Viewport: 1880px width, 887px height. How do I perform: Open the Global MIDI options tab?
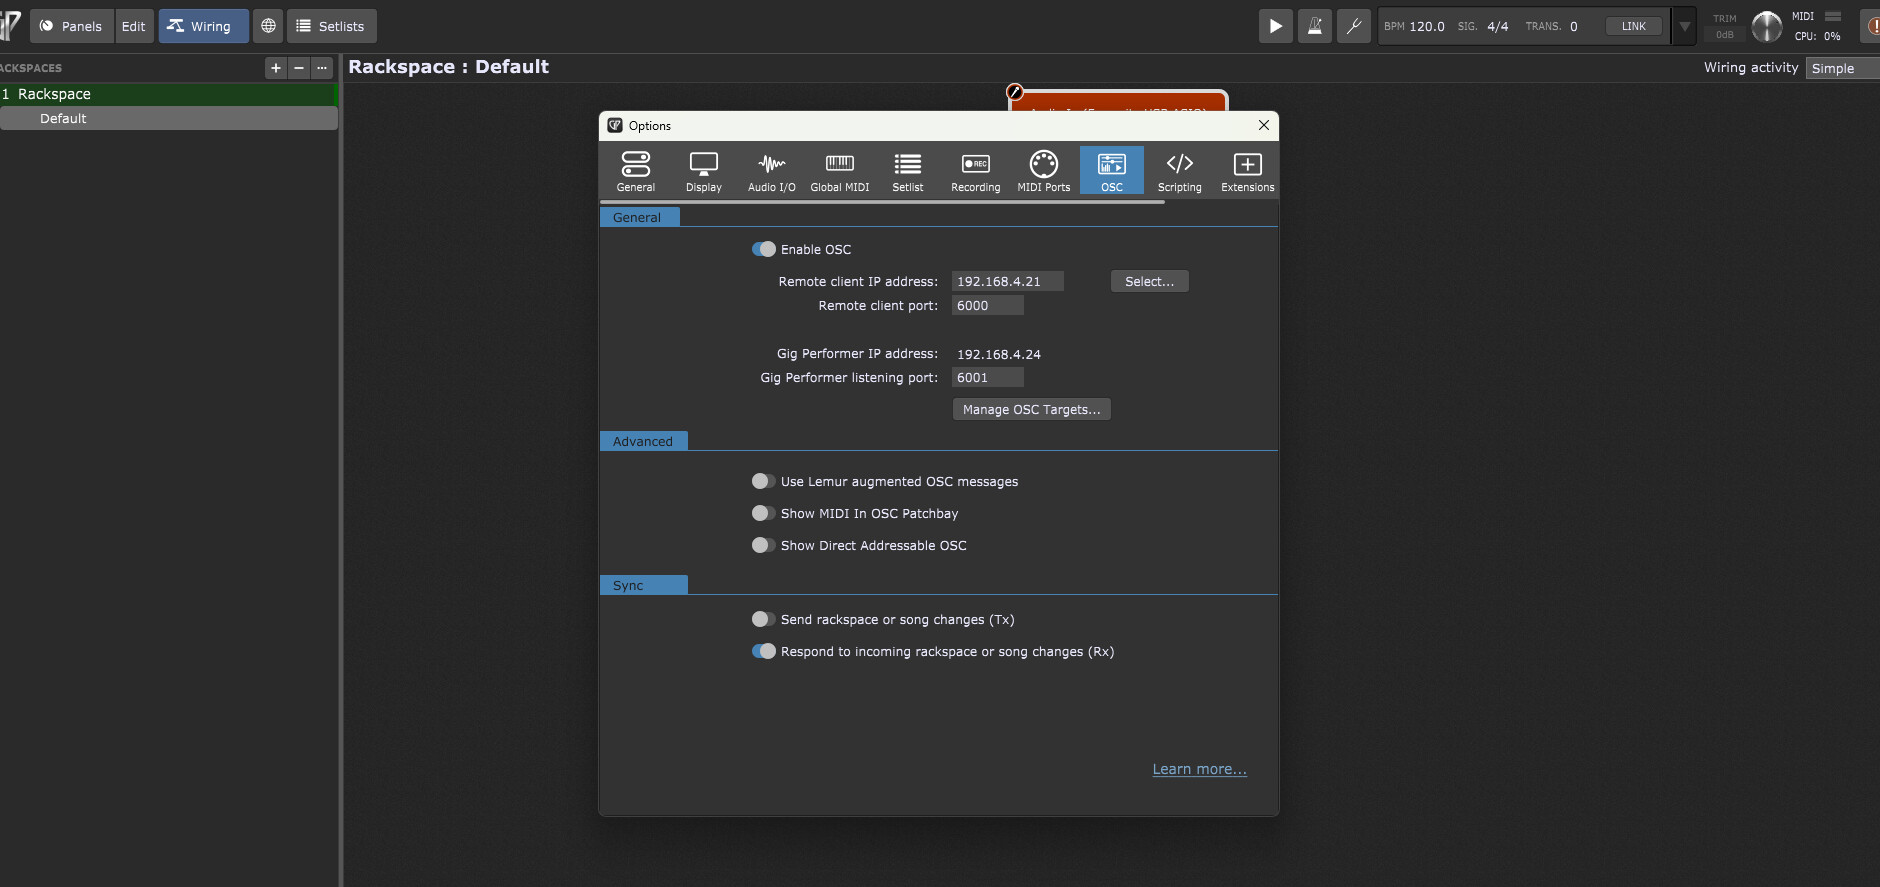point(840,171)
